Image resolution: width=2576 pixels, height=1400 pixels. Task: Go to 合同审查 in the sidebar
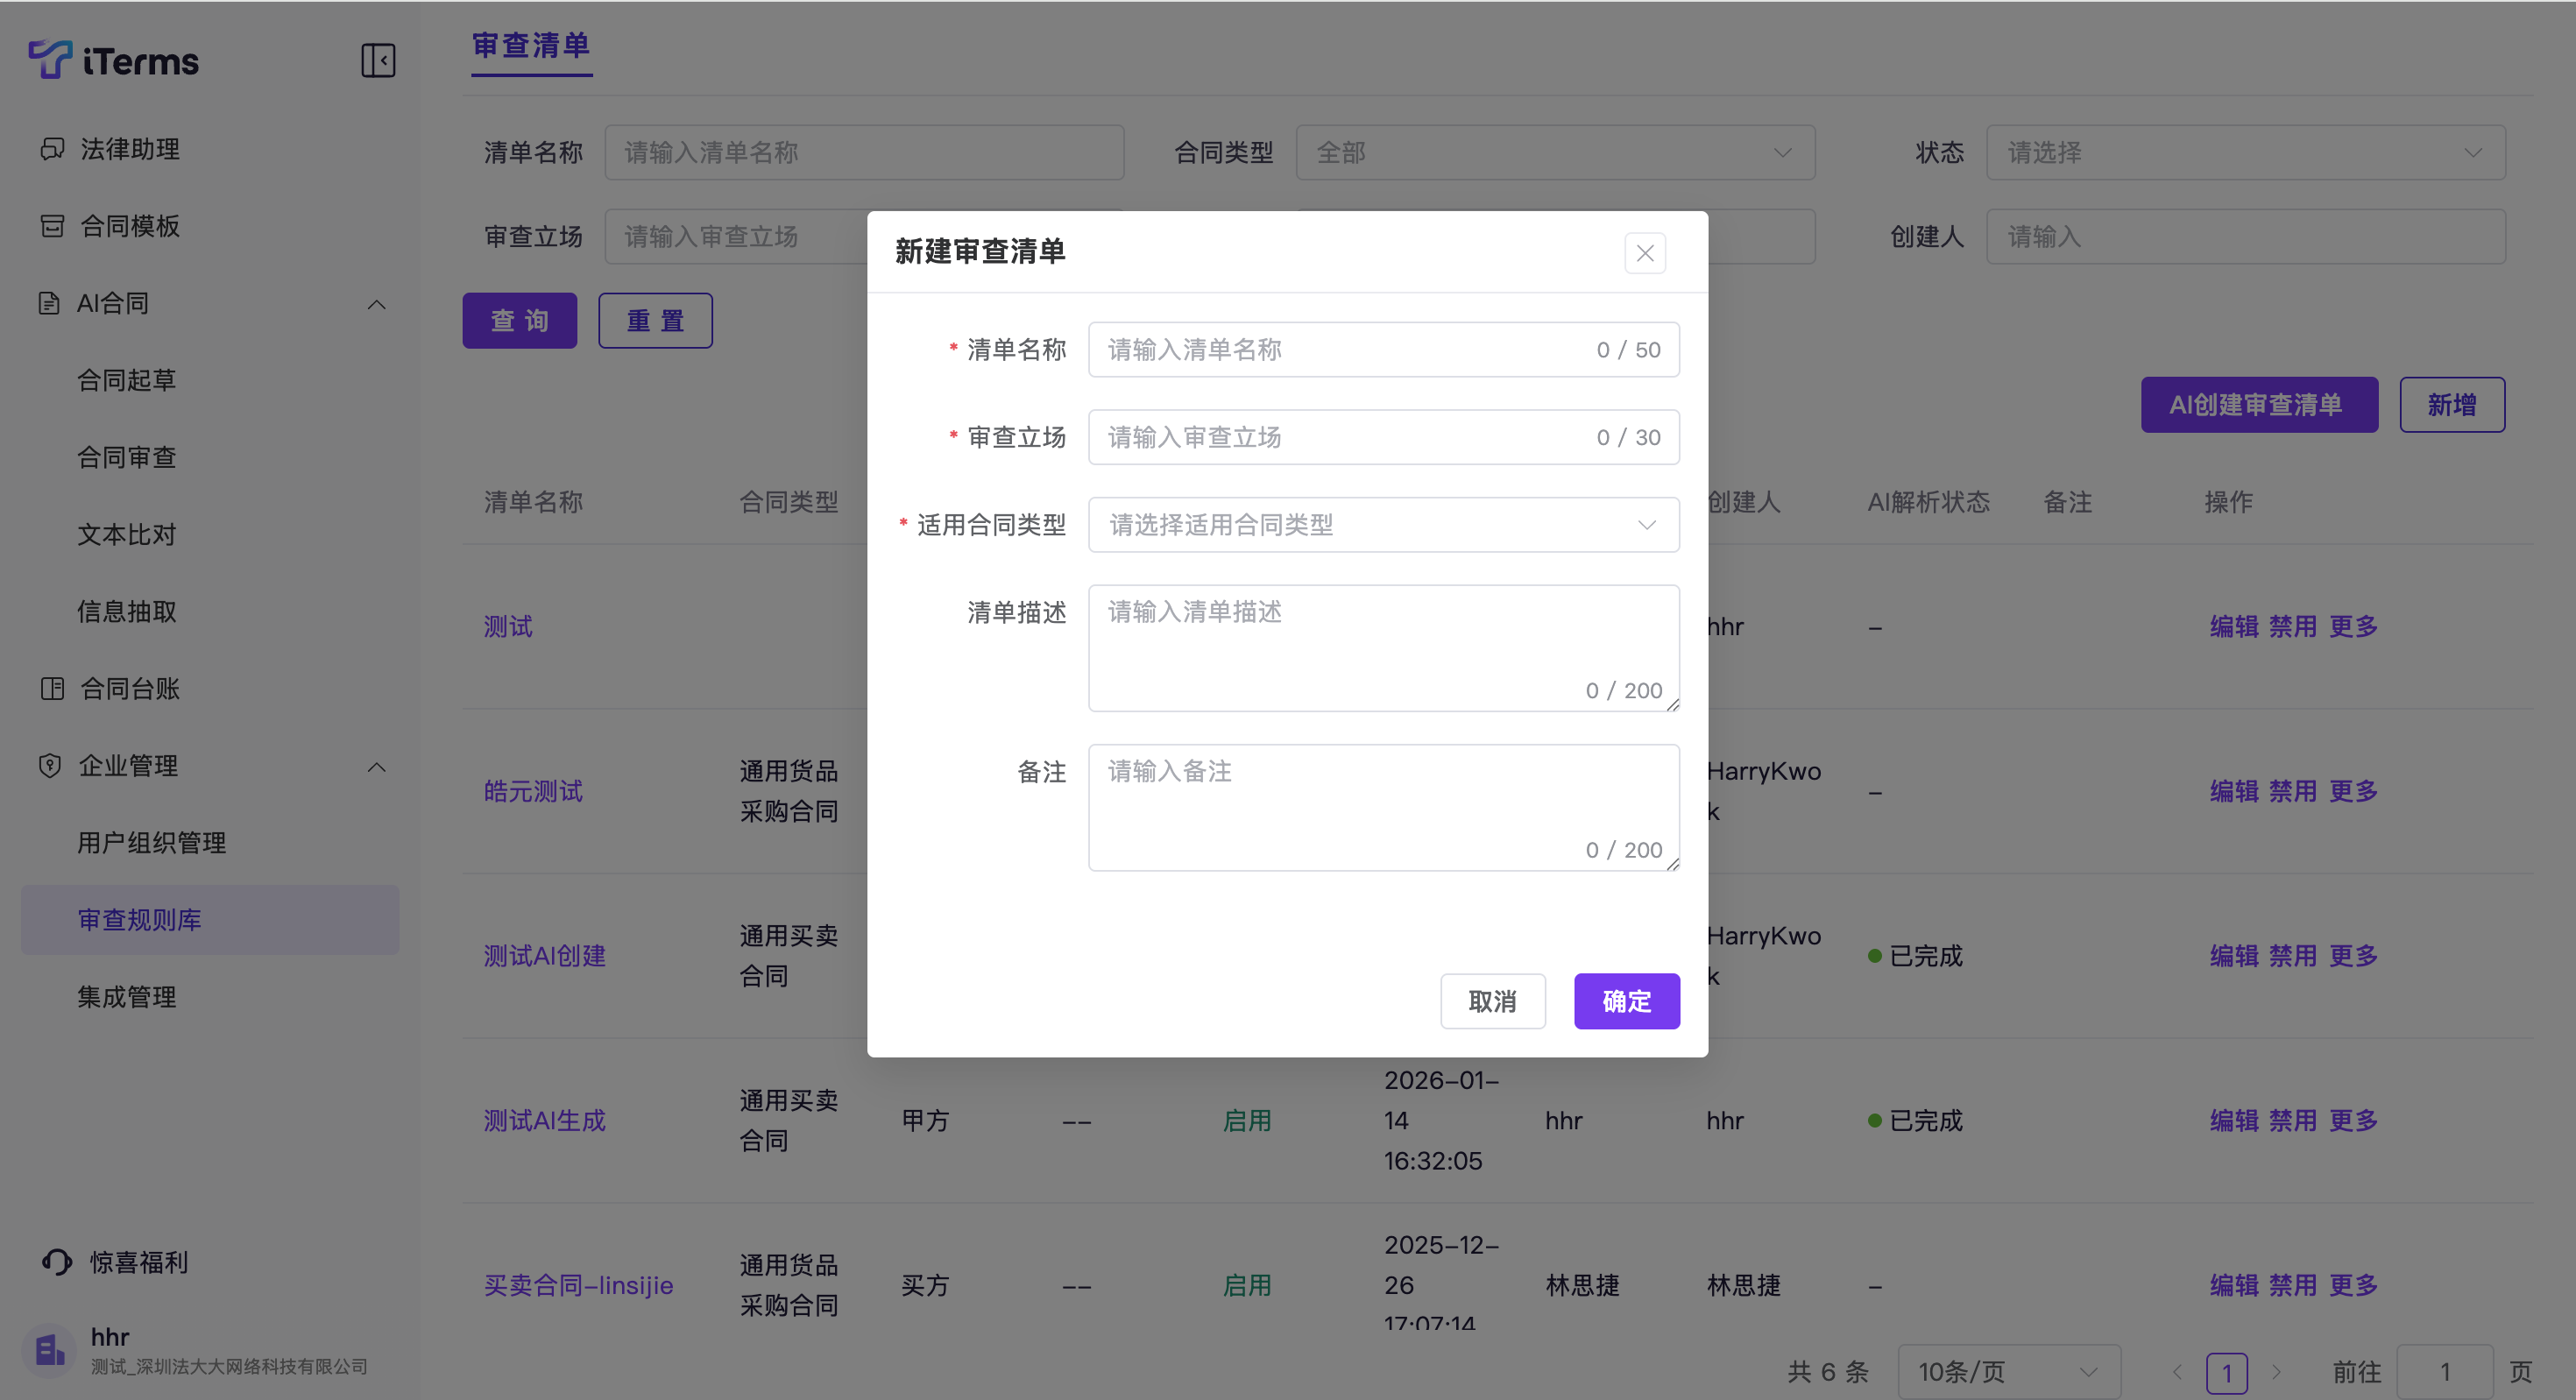tap(127, 457)
